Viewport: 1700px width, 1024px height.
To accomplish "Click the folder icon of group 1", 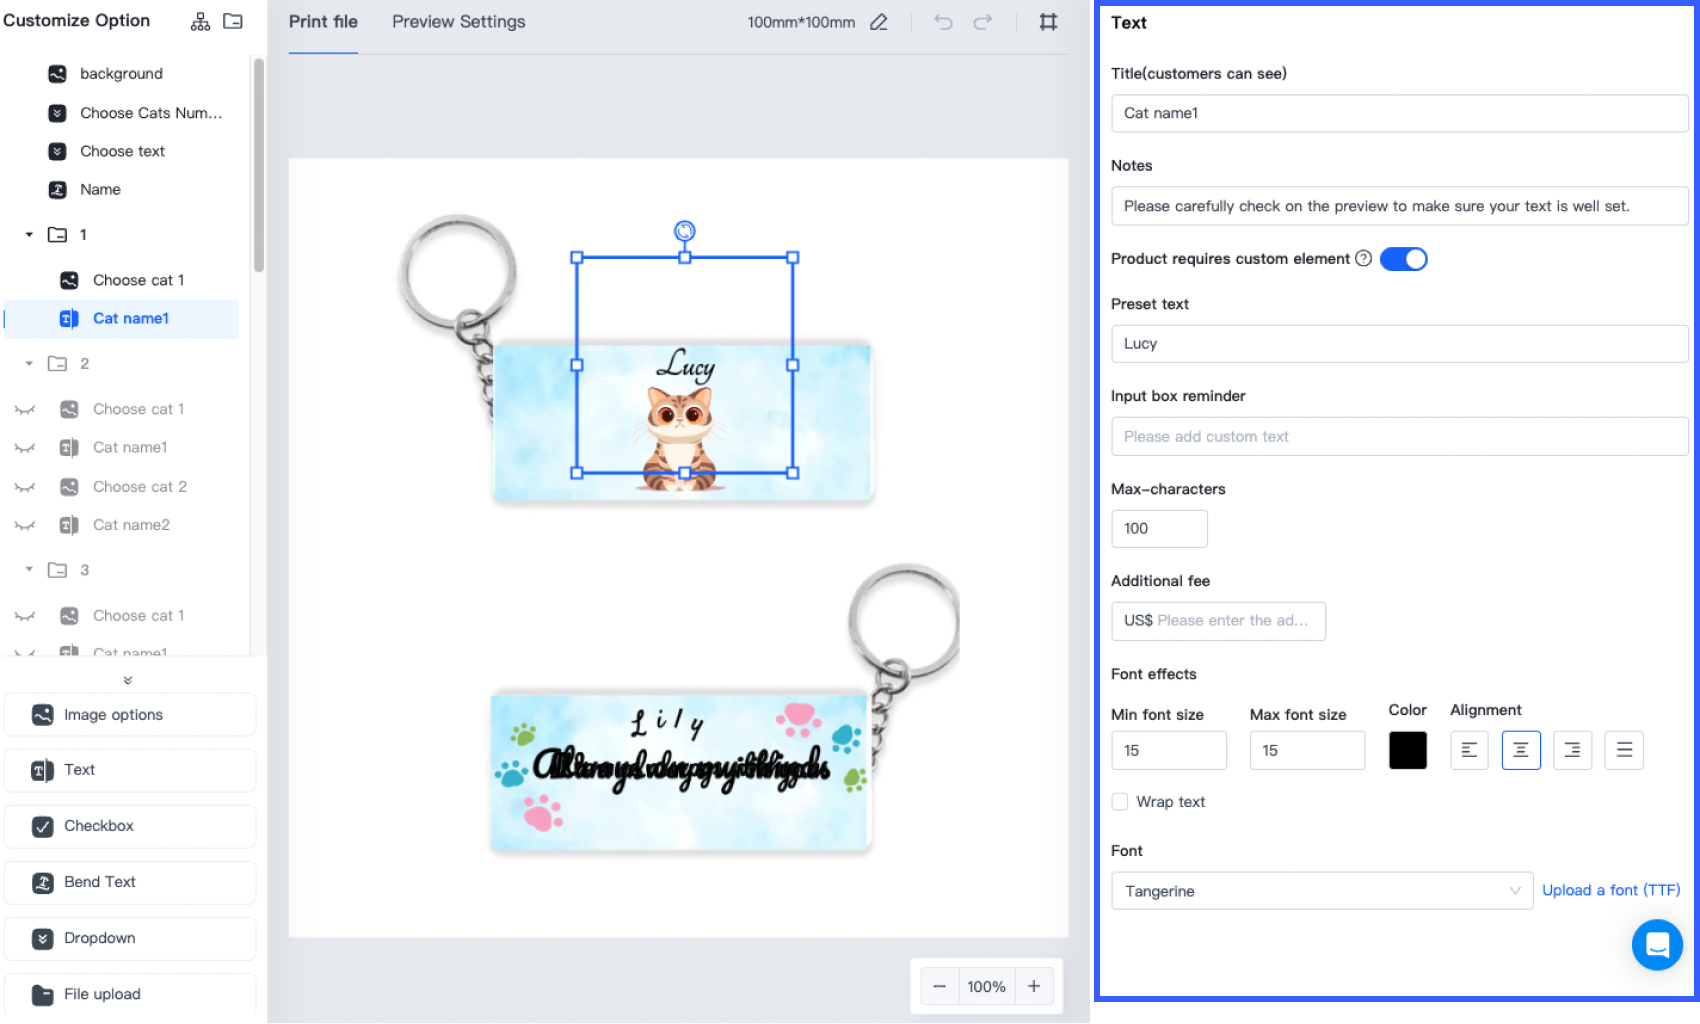I will 58,235.
